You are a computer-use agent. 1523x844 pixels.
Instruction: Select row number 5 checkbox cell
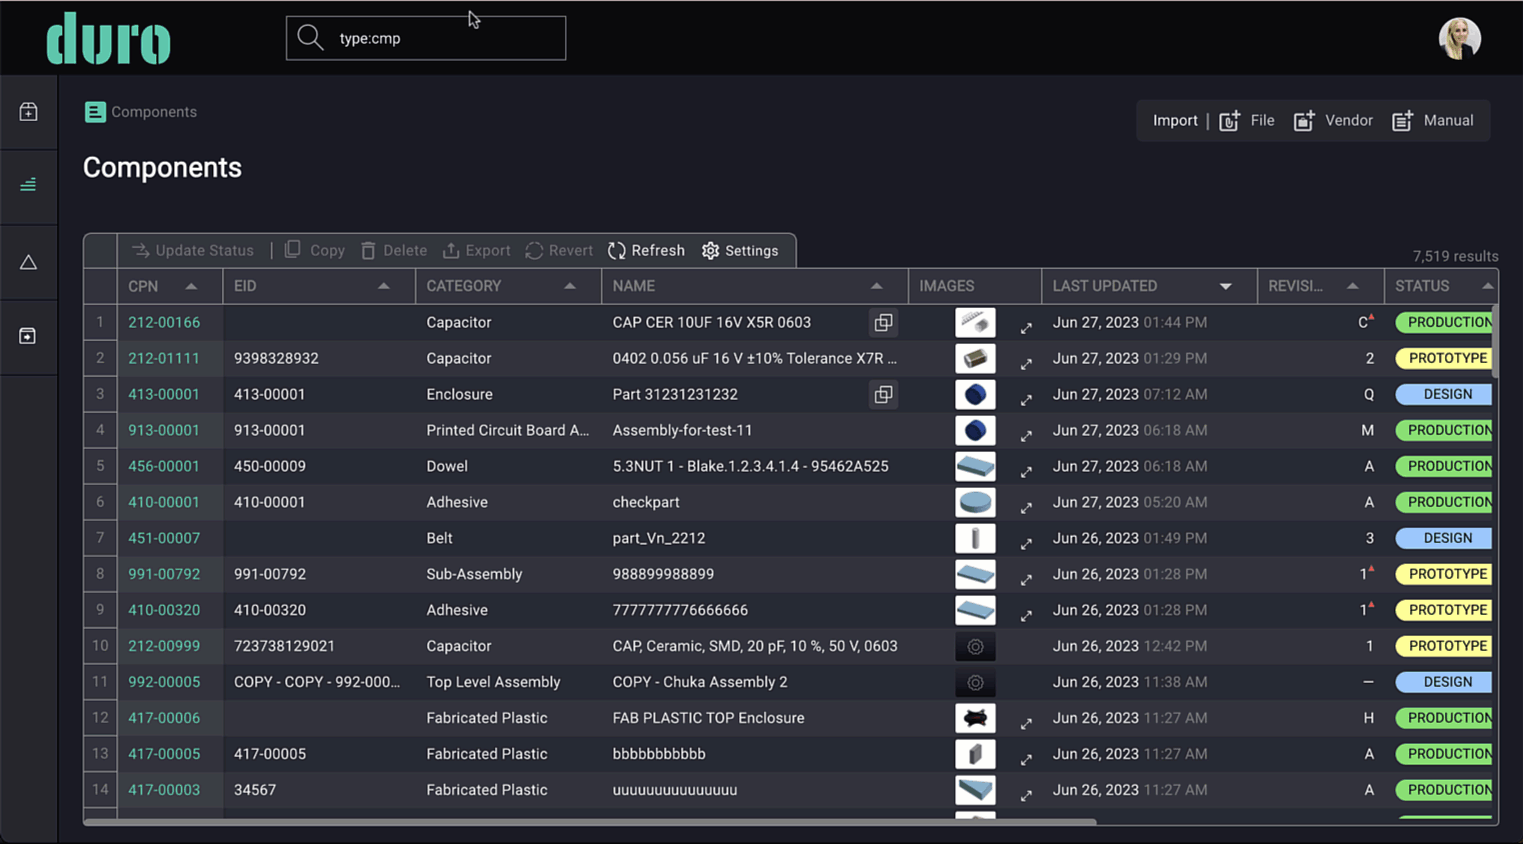point(100,466)
